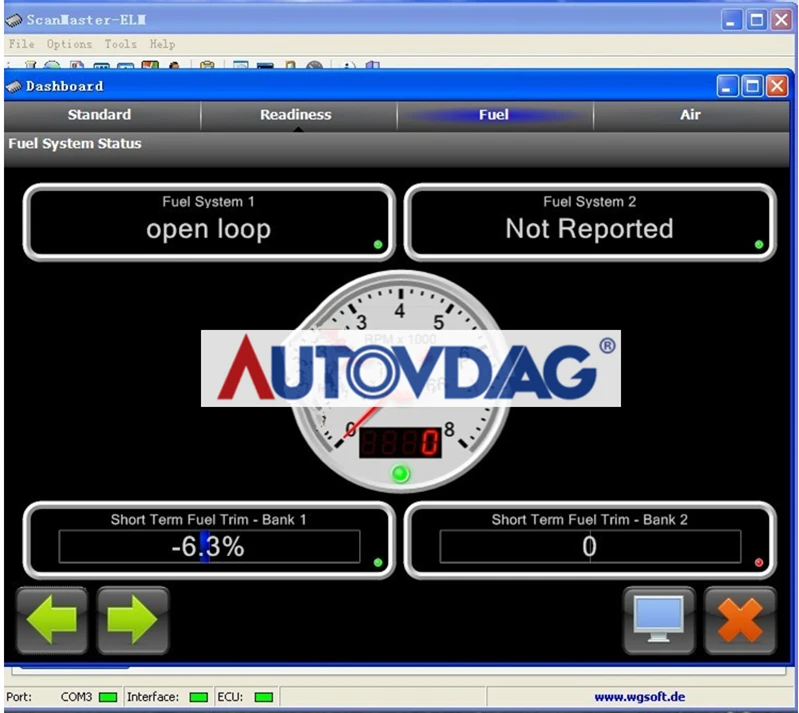Close the dashboard with the orange X button
The width and height of the screenshot is (799, 713).
tap(740, 620)
